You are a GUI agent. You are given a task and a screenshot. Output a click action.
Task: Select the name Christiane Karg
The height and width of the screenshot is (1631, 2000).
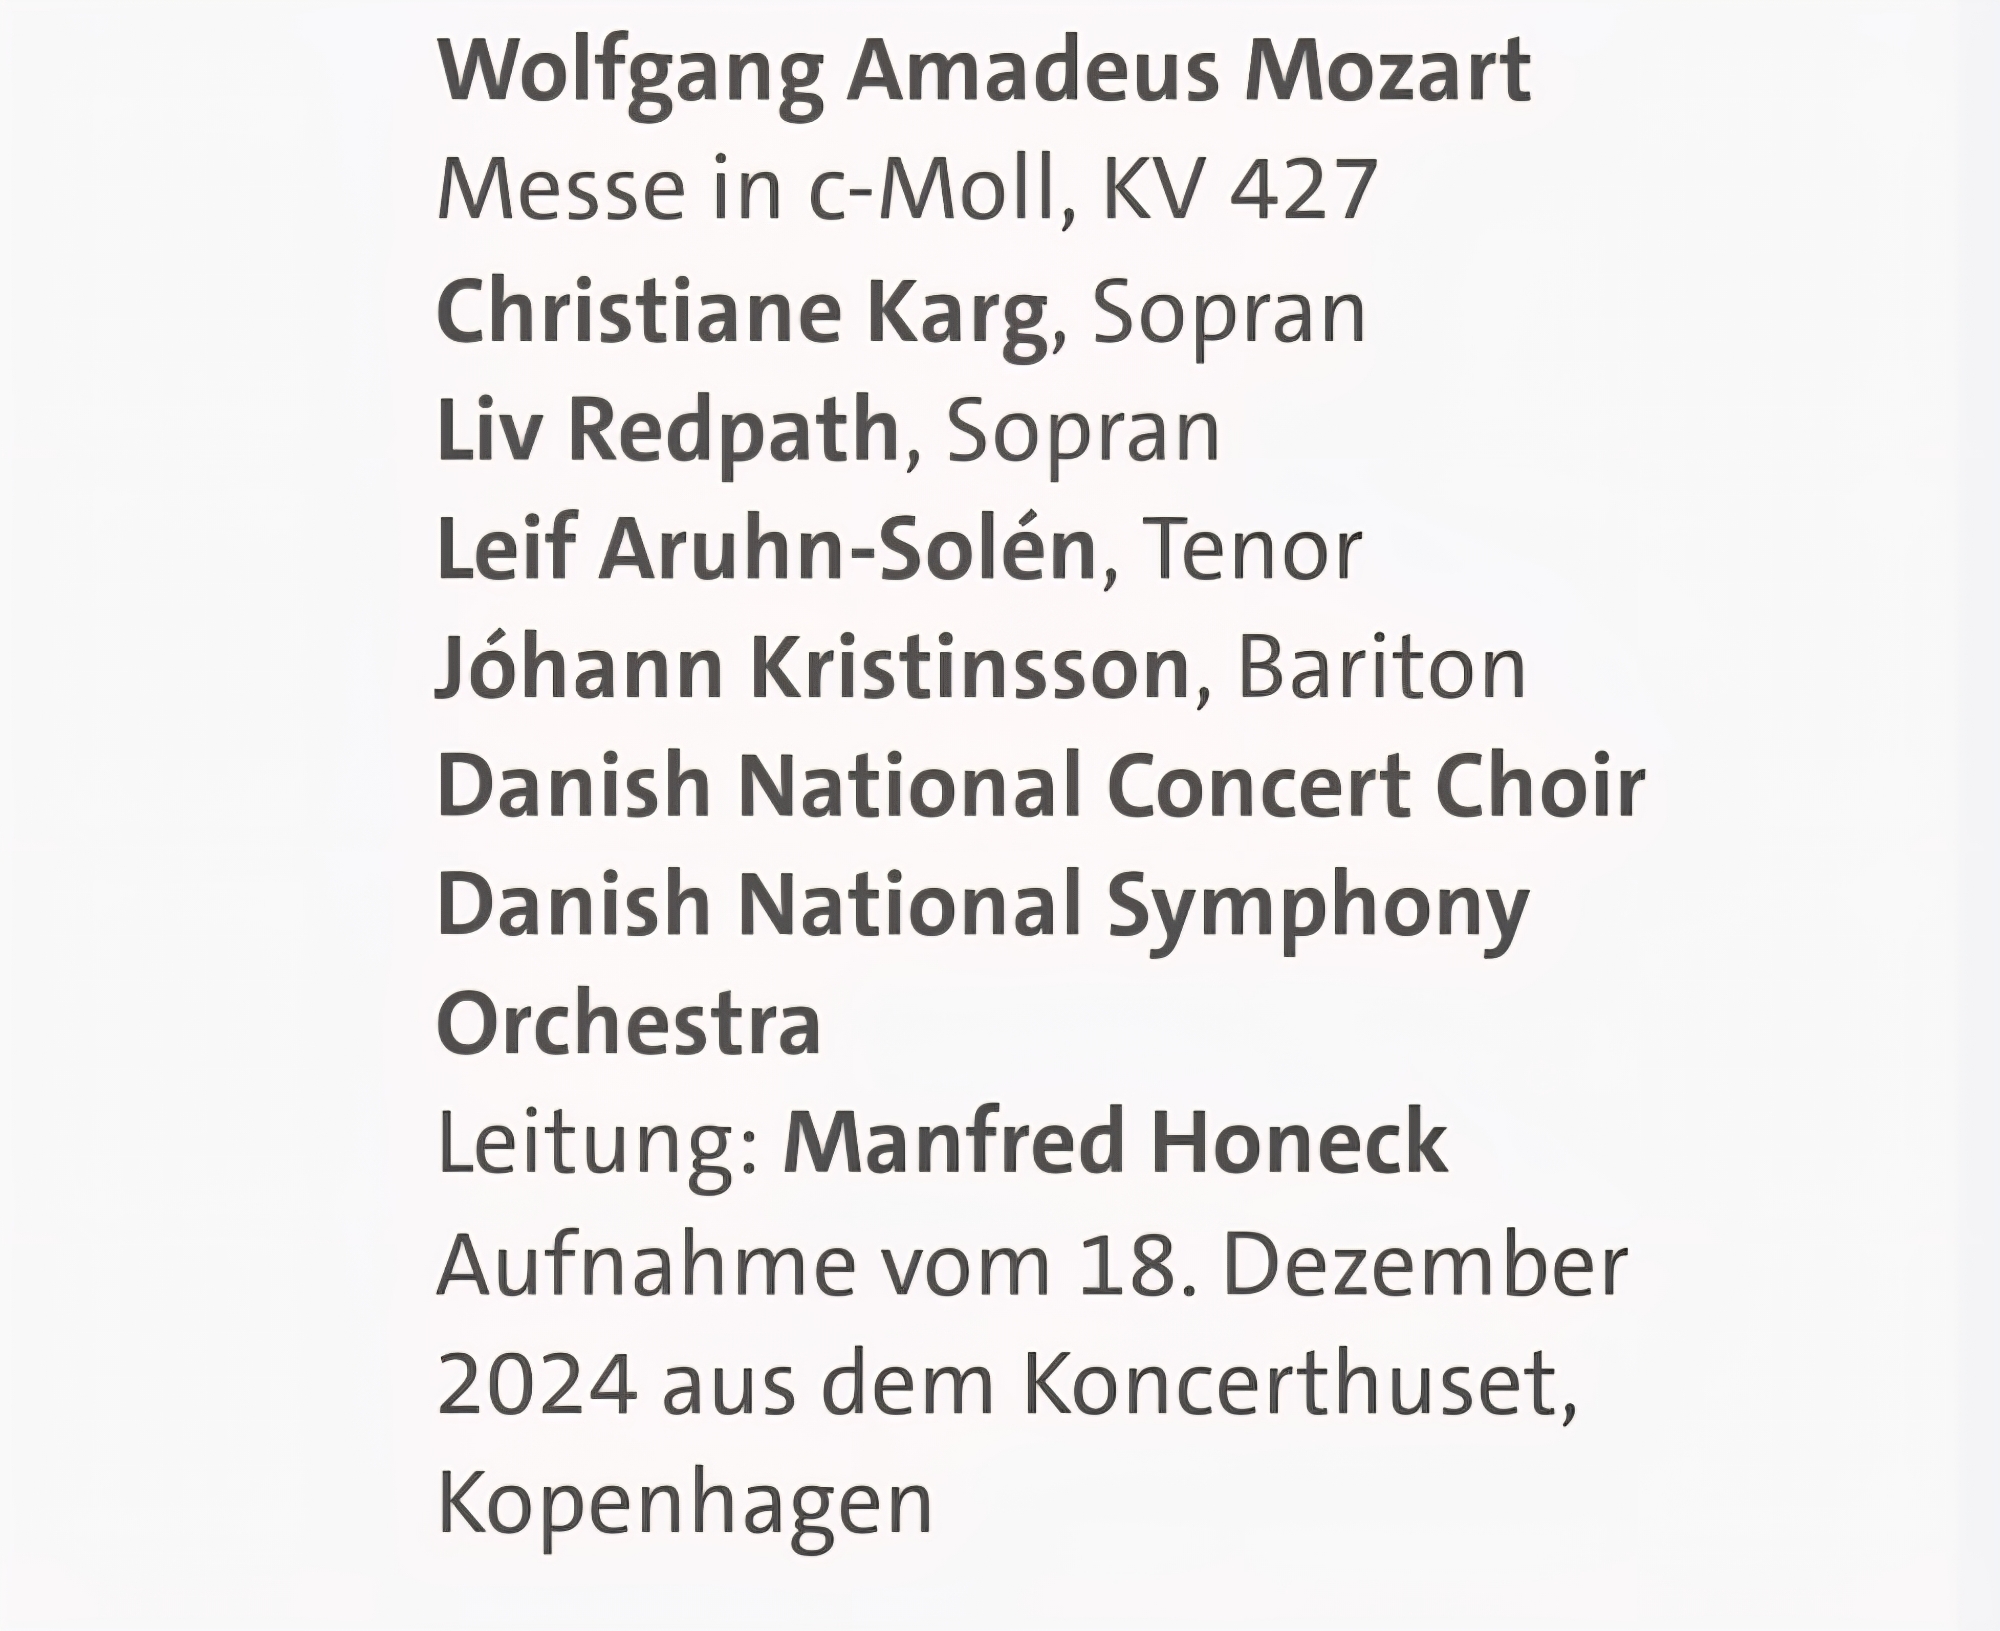(742, 312)
